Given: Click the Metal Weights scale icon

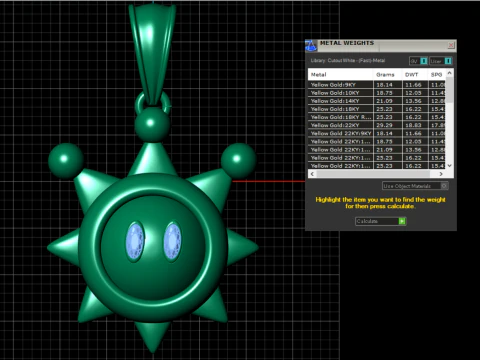Looking at the screenshot, I should tap(311, 46).
